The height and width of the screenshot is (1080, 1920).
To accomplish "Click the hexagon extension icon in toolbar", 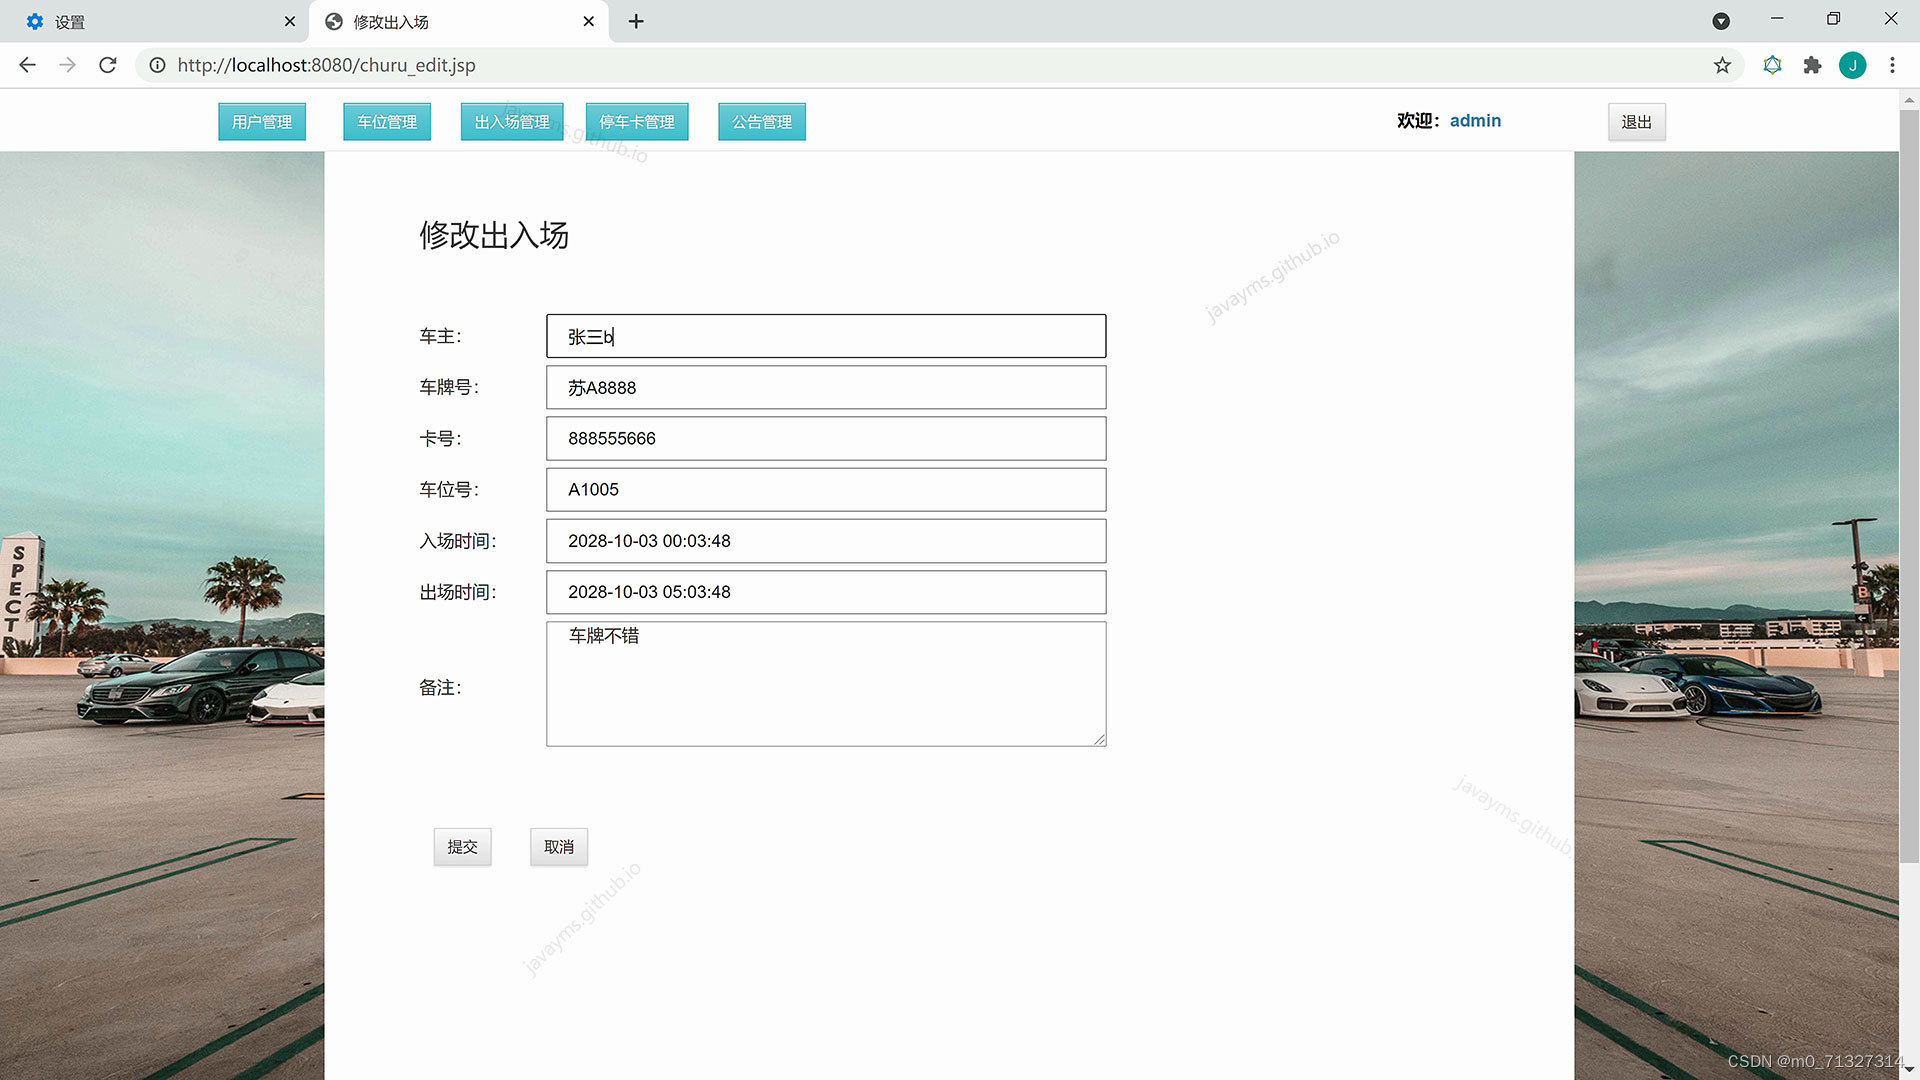I will pyautogui.click(x=1772, y=65).
